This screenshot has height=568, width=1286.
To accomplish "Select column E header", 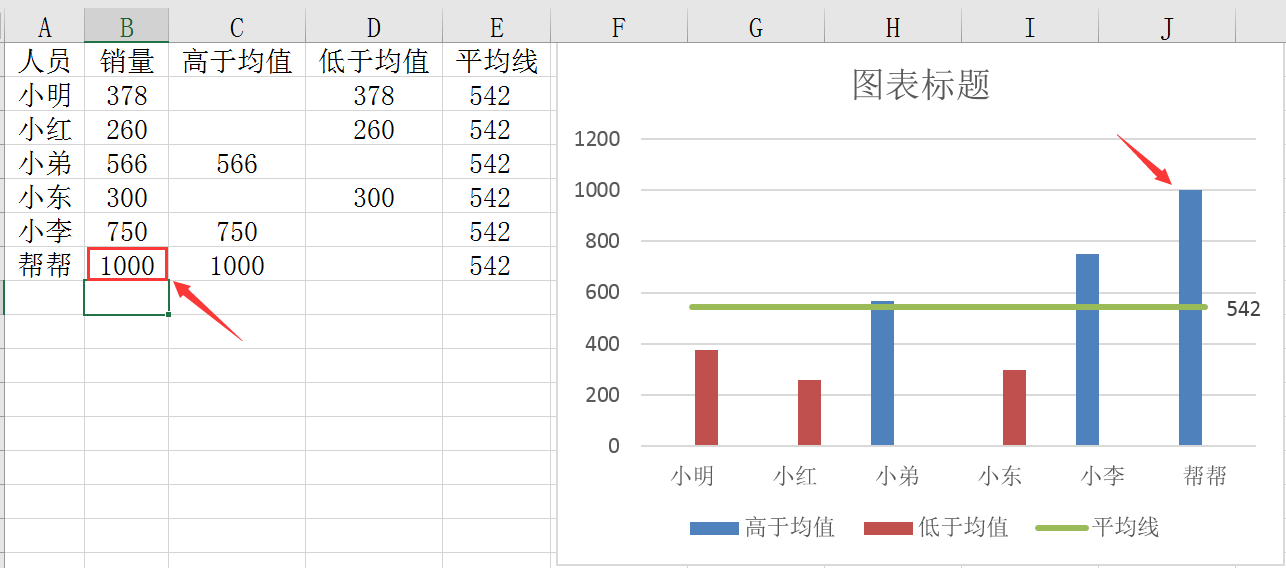I will (497, 28).
